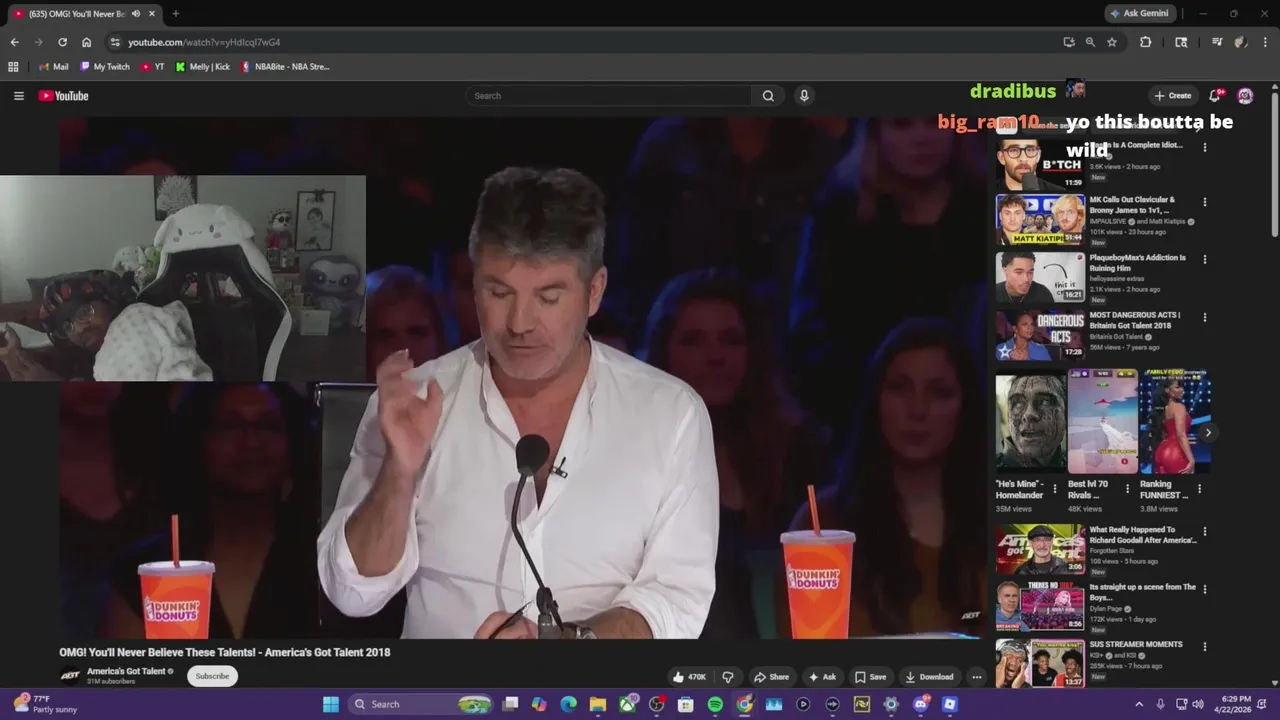Open the NBABite bookmark
Viewport: 1280px width, 720px height.
pos(285,67)
